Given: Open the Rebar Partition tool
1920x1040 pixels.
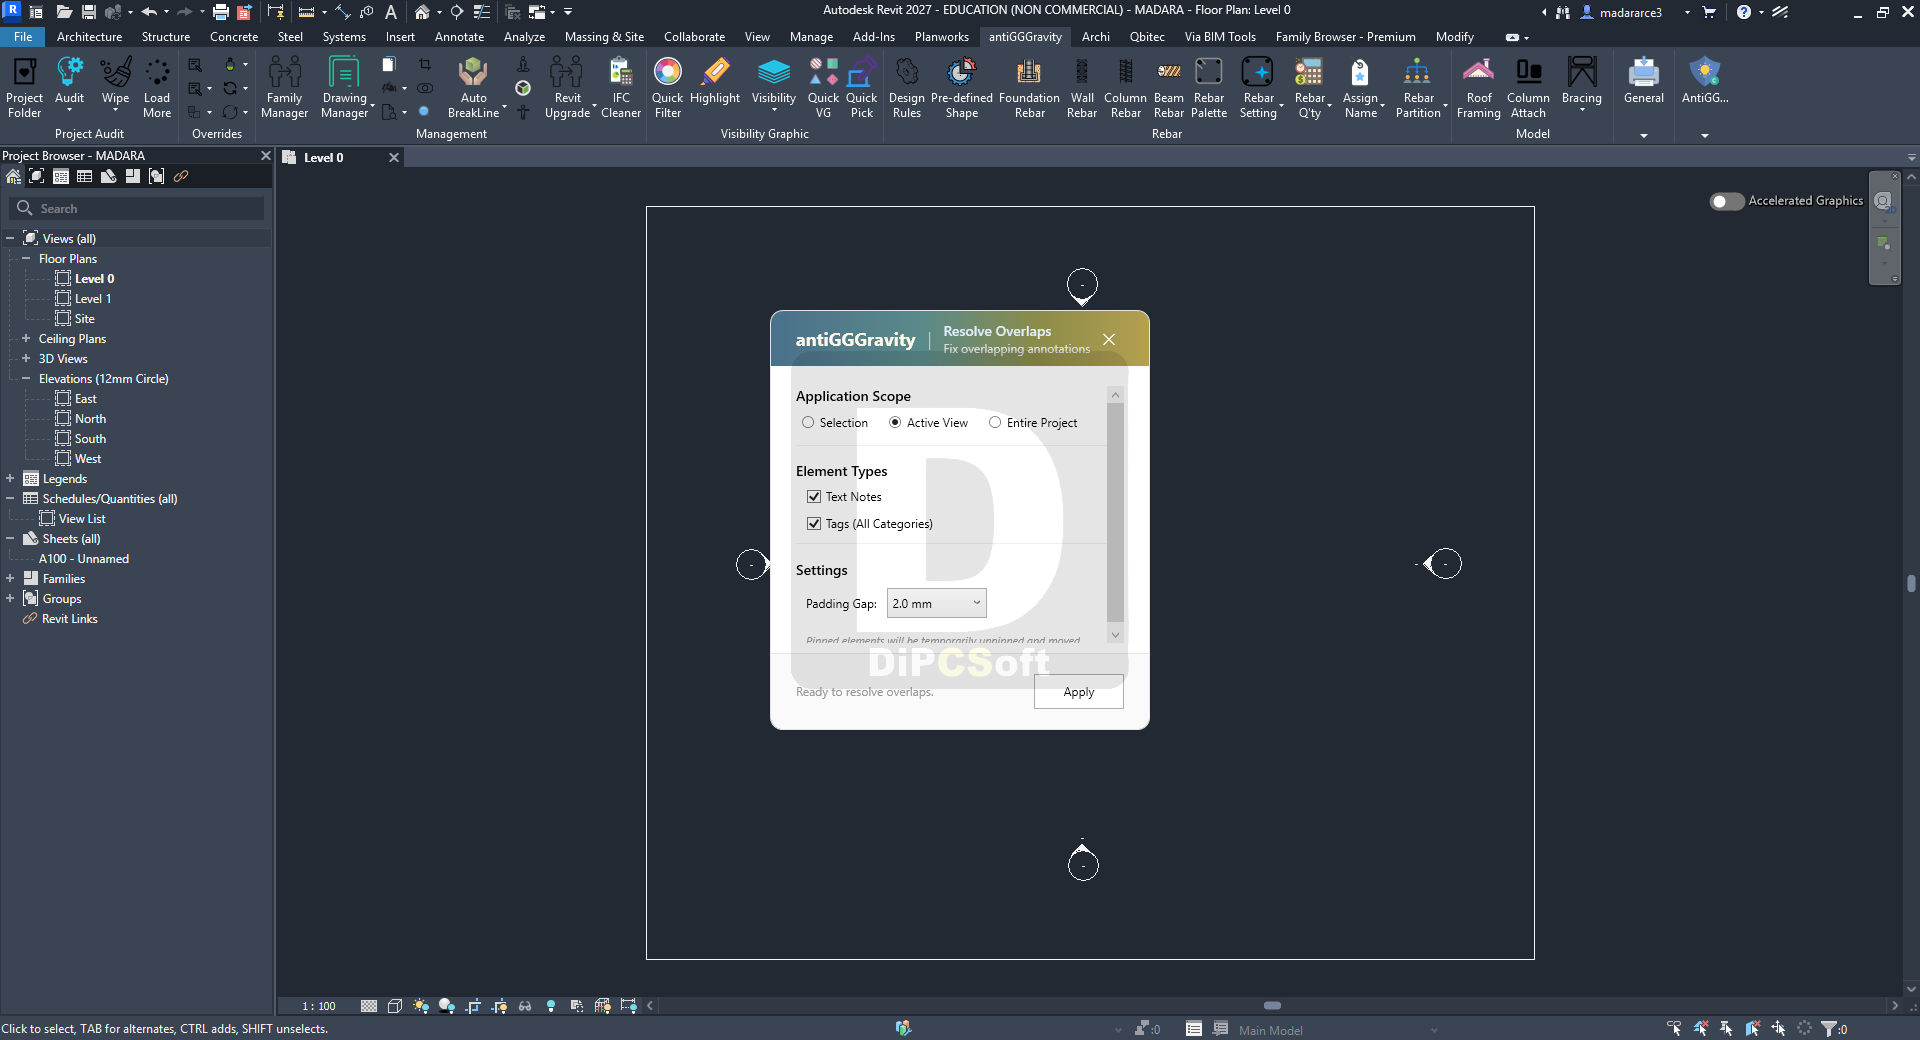Looking at the screenshot, I should point(1418,88).
